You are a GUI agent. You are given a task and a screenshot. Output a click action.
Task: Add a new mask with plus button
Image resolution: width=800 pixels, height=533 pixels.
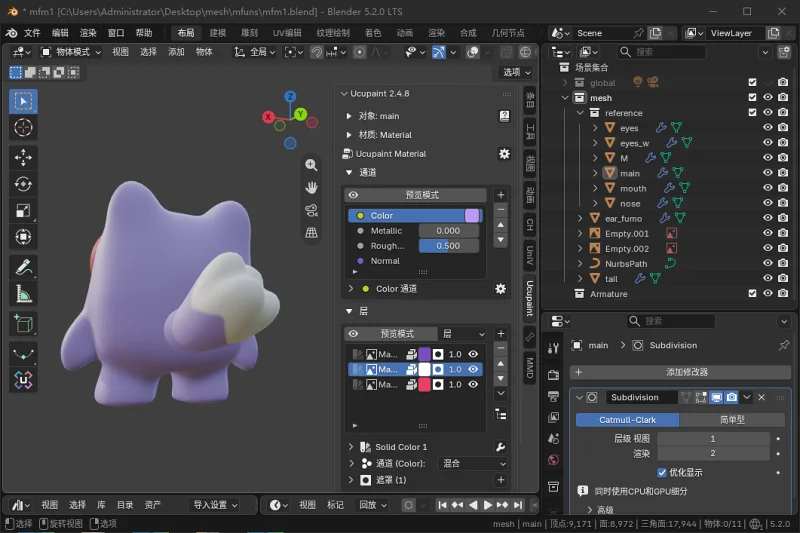[501, 479]
